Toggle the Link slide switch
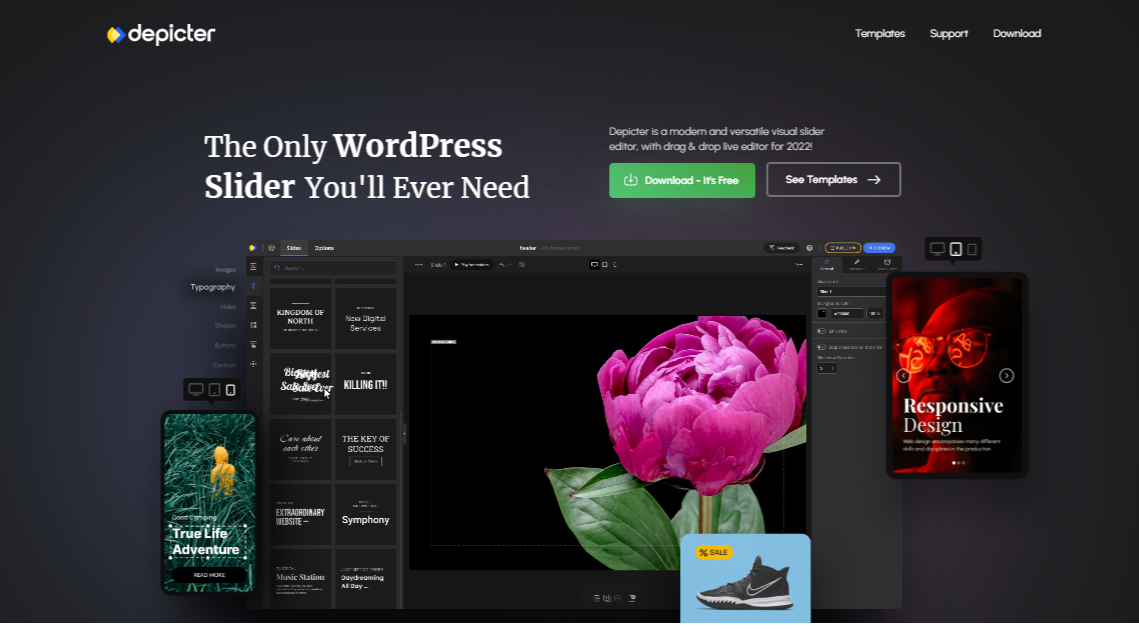The height and width of the screenshot is (629, 1139). coord(822,331)
